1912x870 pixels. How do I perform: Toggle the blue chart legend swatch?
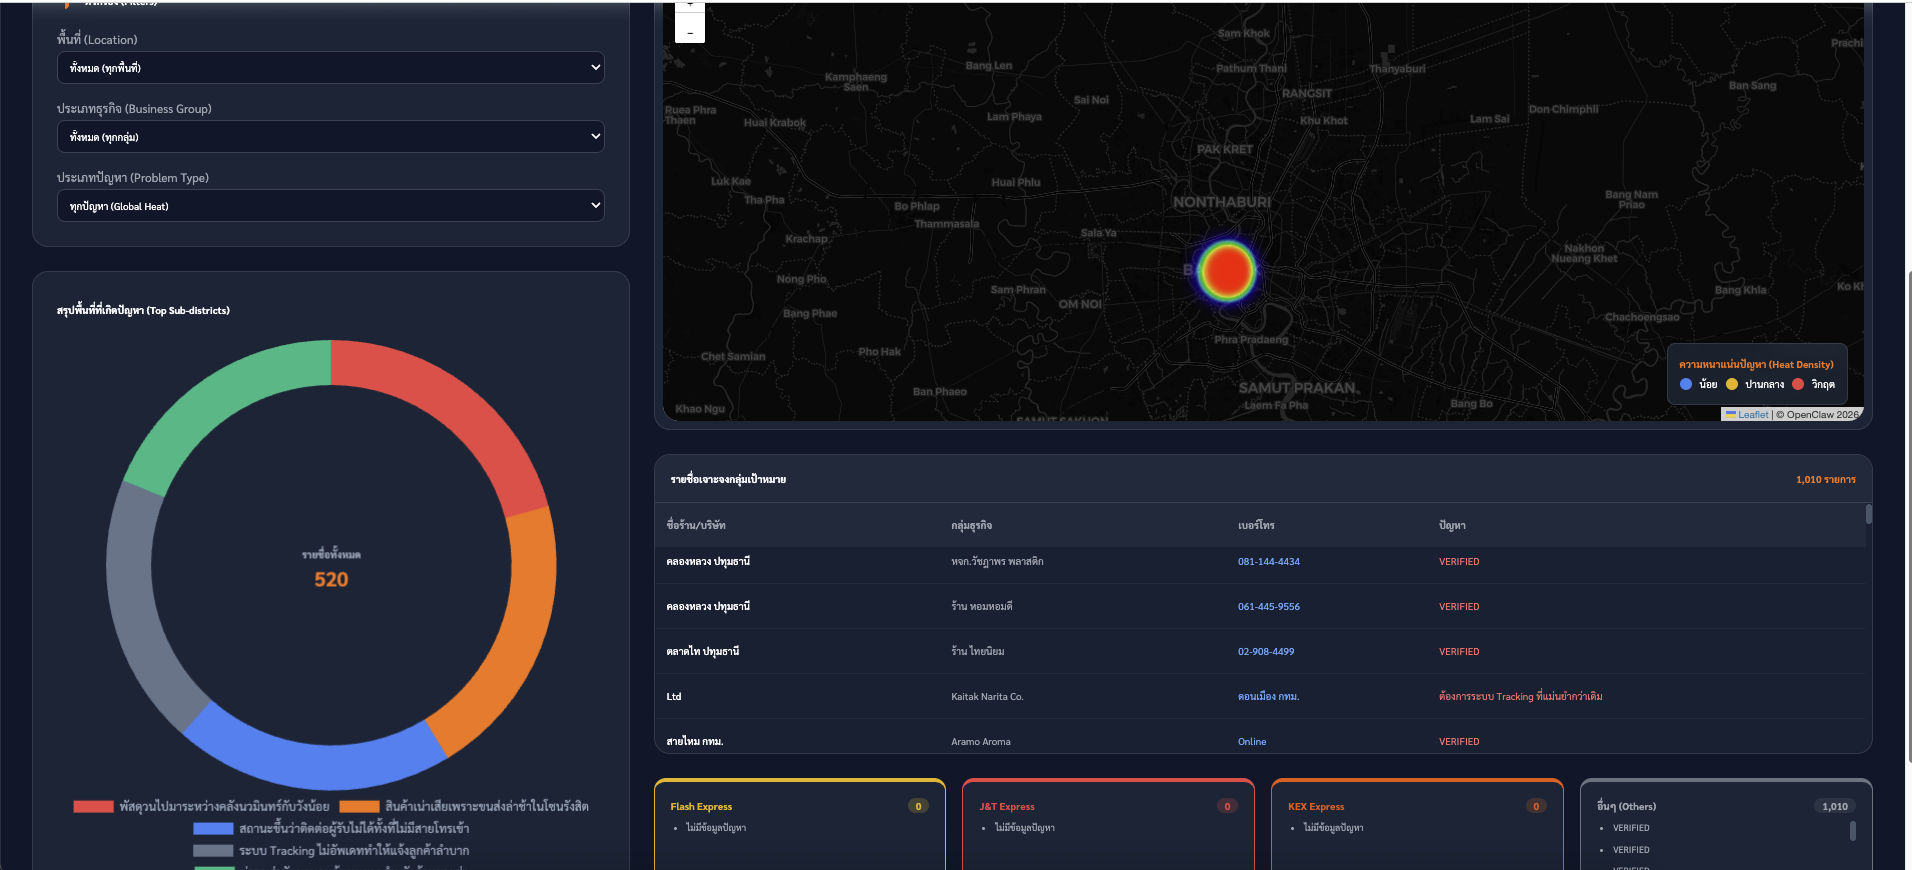pos(213,828)
